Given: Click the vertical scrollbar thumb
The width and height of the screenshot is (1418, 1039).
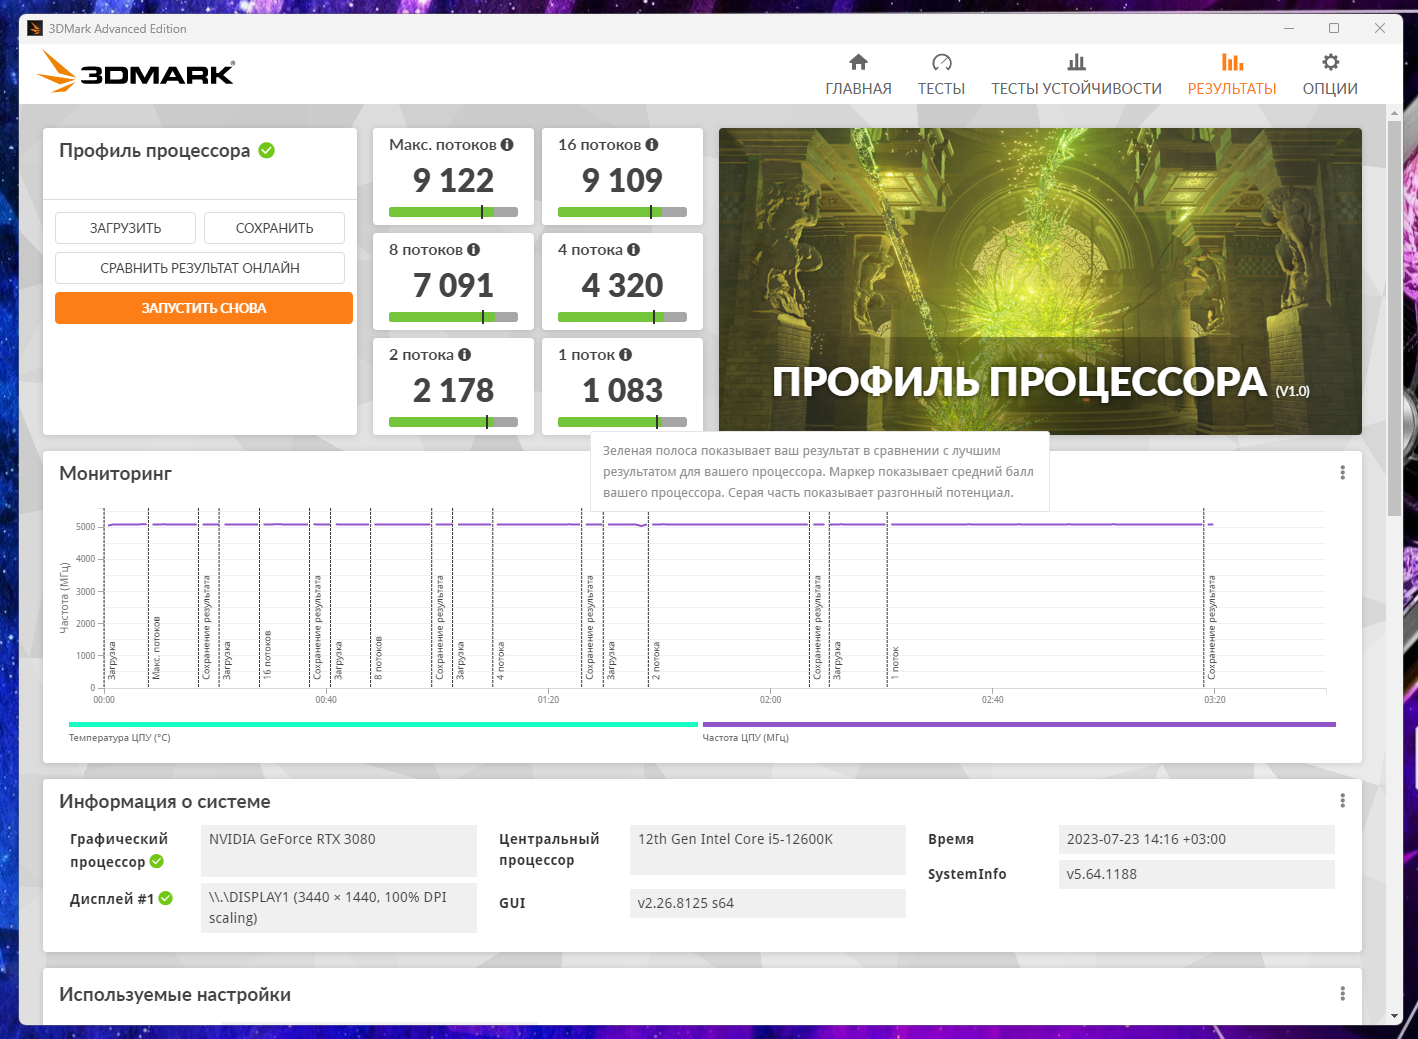Looking at the screenshot, I should (1394, 318).
